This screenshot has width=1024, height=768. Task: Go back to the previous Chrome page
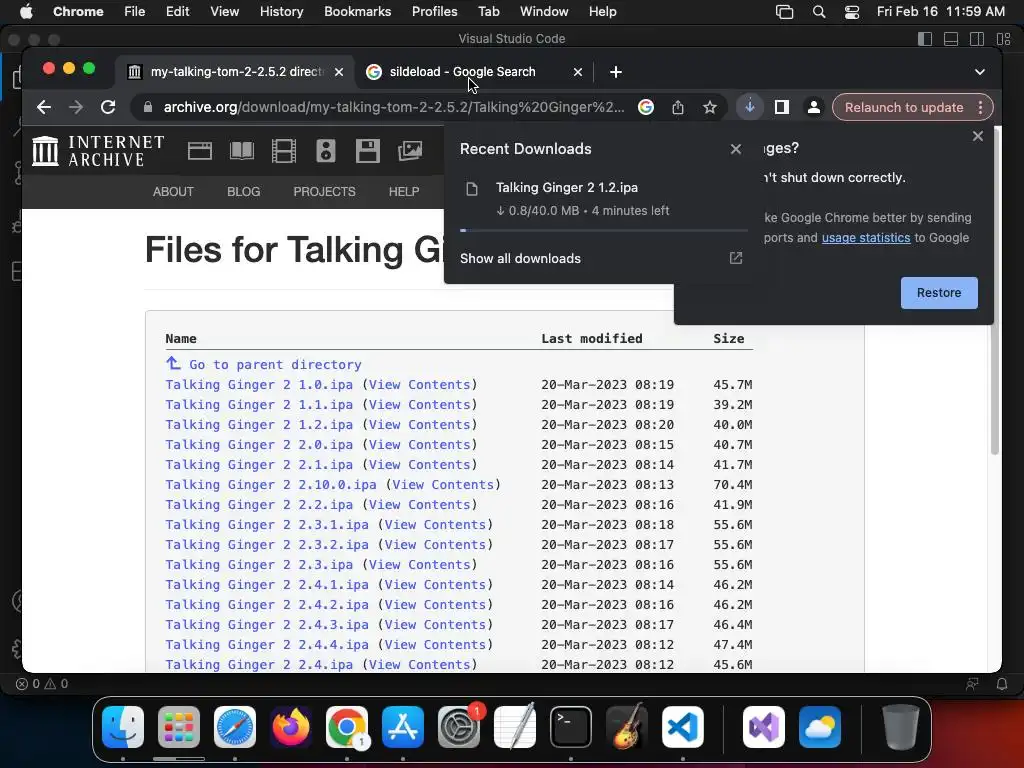coord(44,107)
